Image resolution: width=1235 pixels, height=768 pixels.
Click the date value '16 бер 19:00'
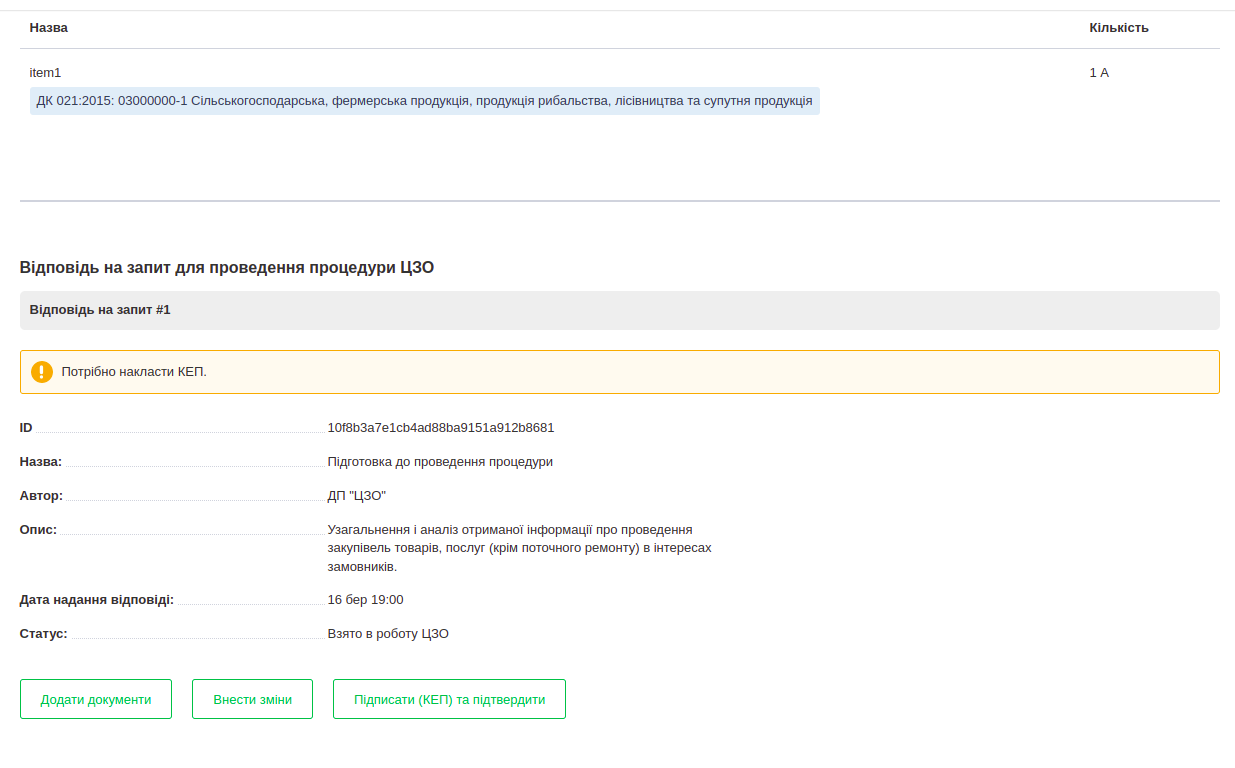point(365,600)
